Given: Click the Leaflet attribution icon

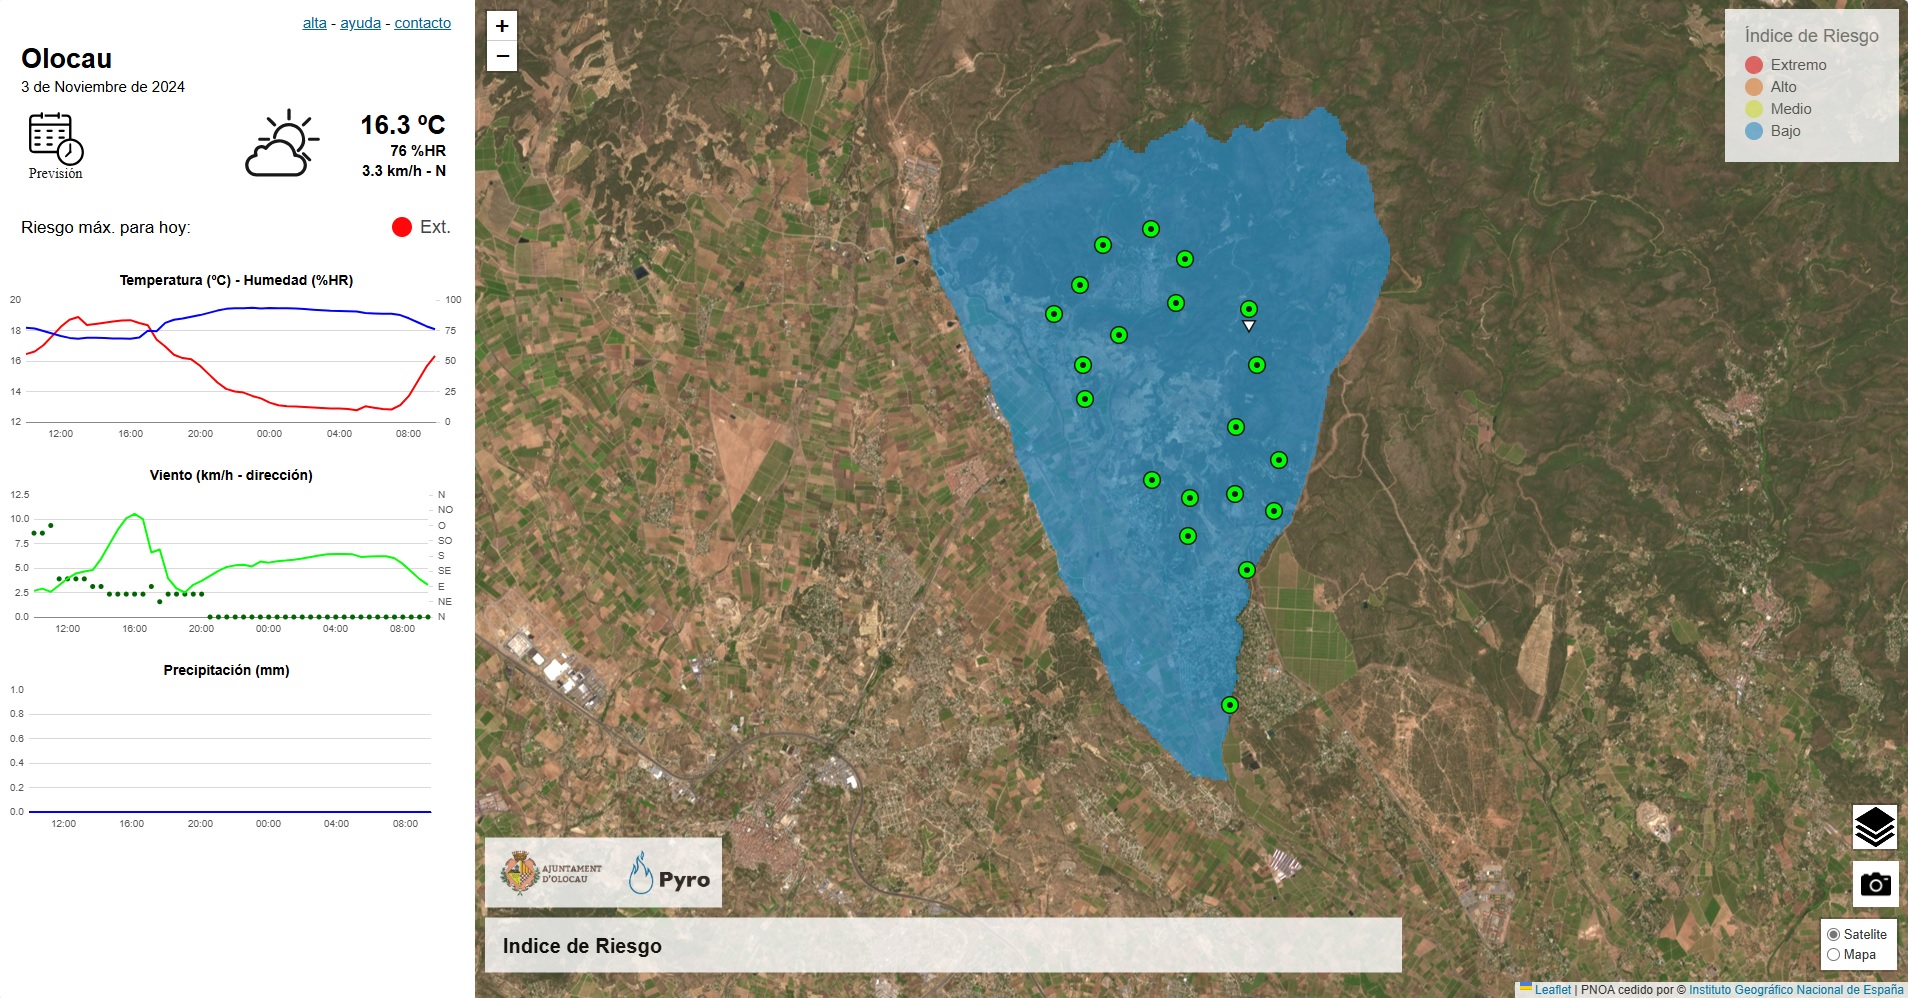Looking at the screenshot, I should pos(1524,984).
